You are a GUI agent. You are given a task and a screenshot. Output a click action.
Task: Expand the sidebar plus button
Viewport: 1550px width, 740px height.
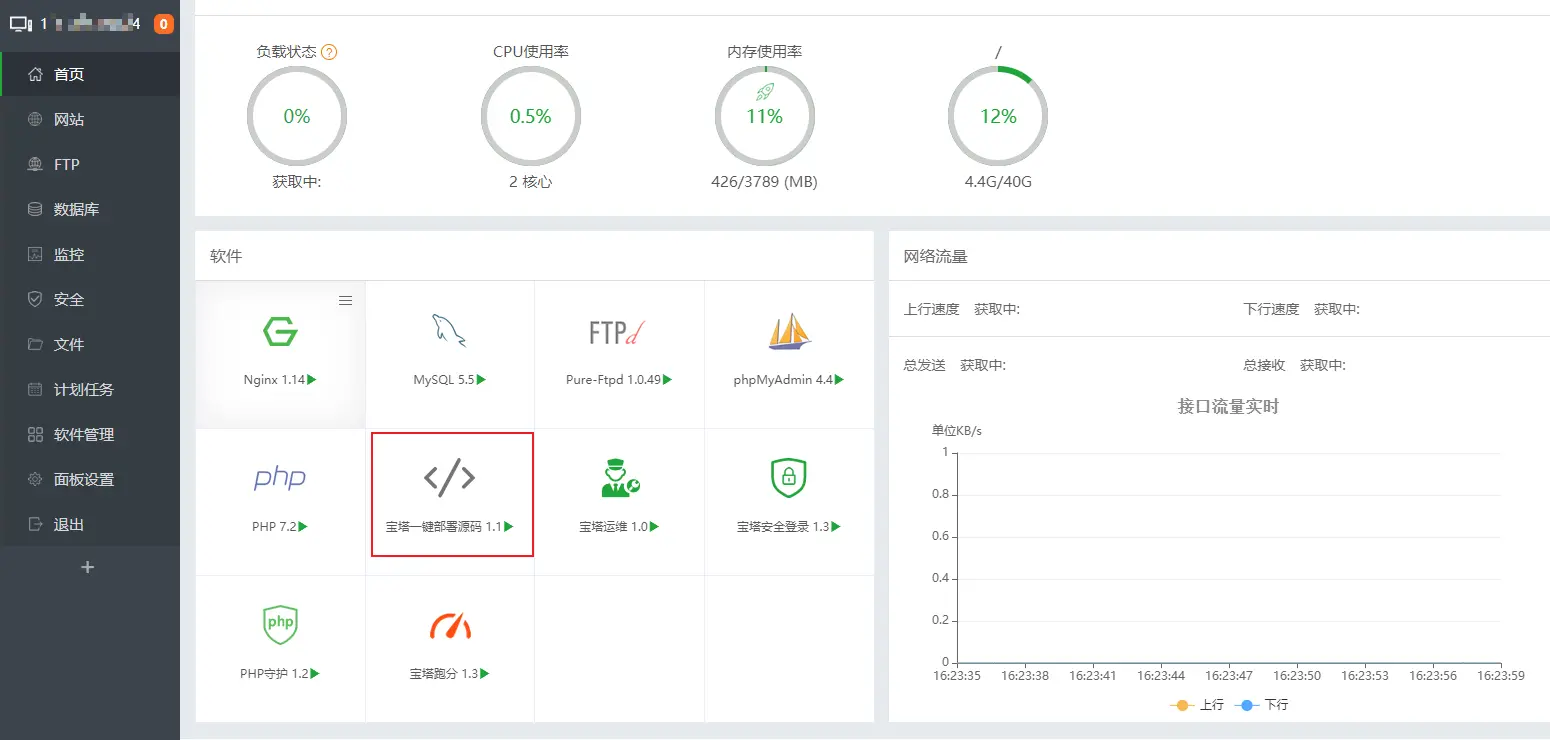(88, 567)
